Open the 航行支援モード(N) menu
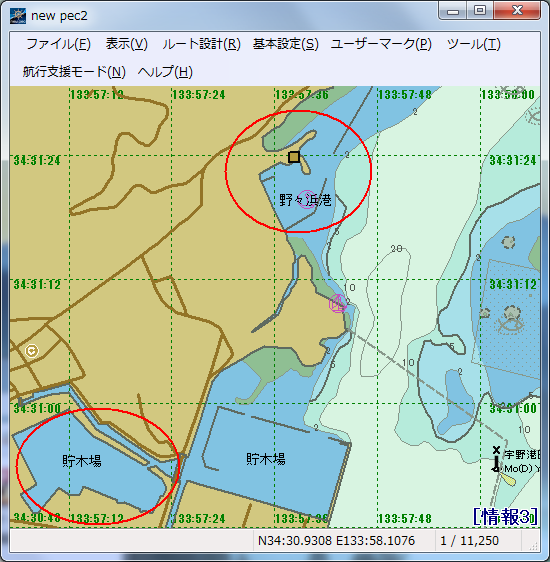The width and height of the screenshot is (550, 562). pyautogui.click(x=74, y=72)
